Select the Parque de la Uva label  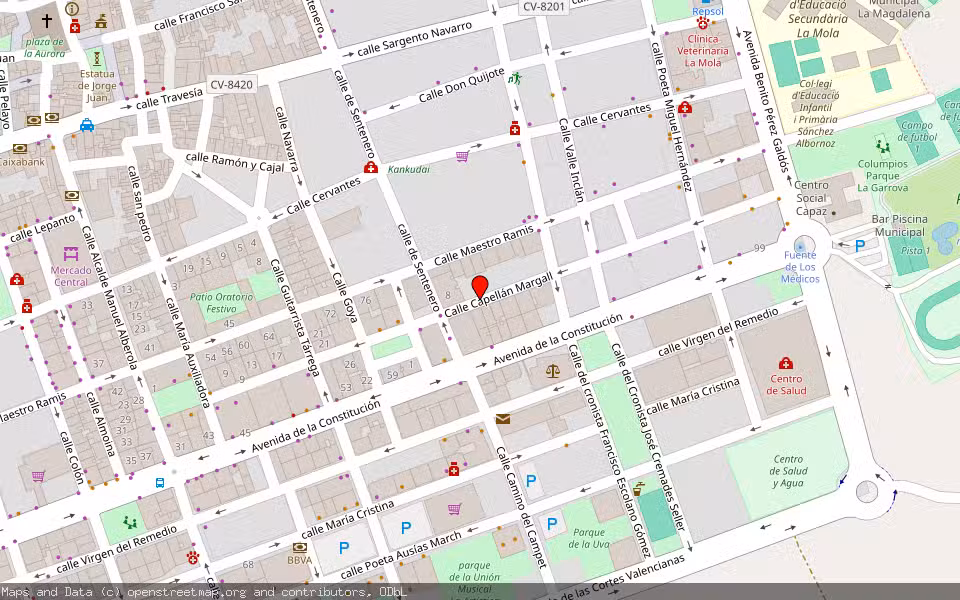point(589,538)
